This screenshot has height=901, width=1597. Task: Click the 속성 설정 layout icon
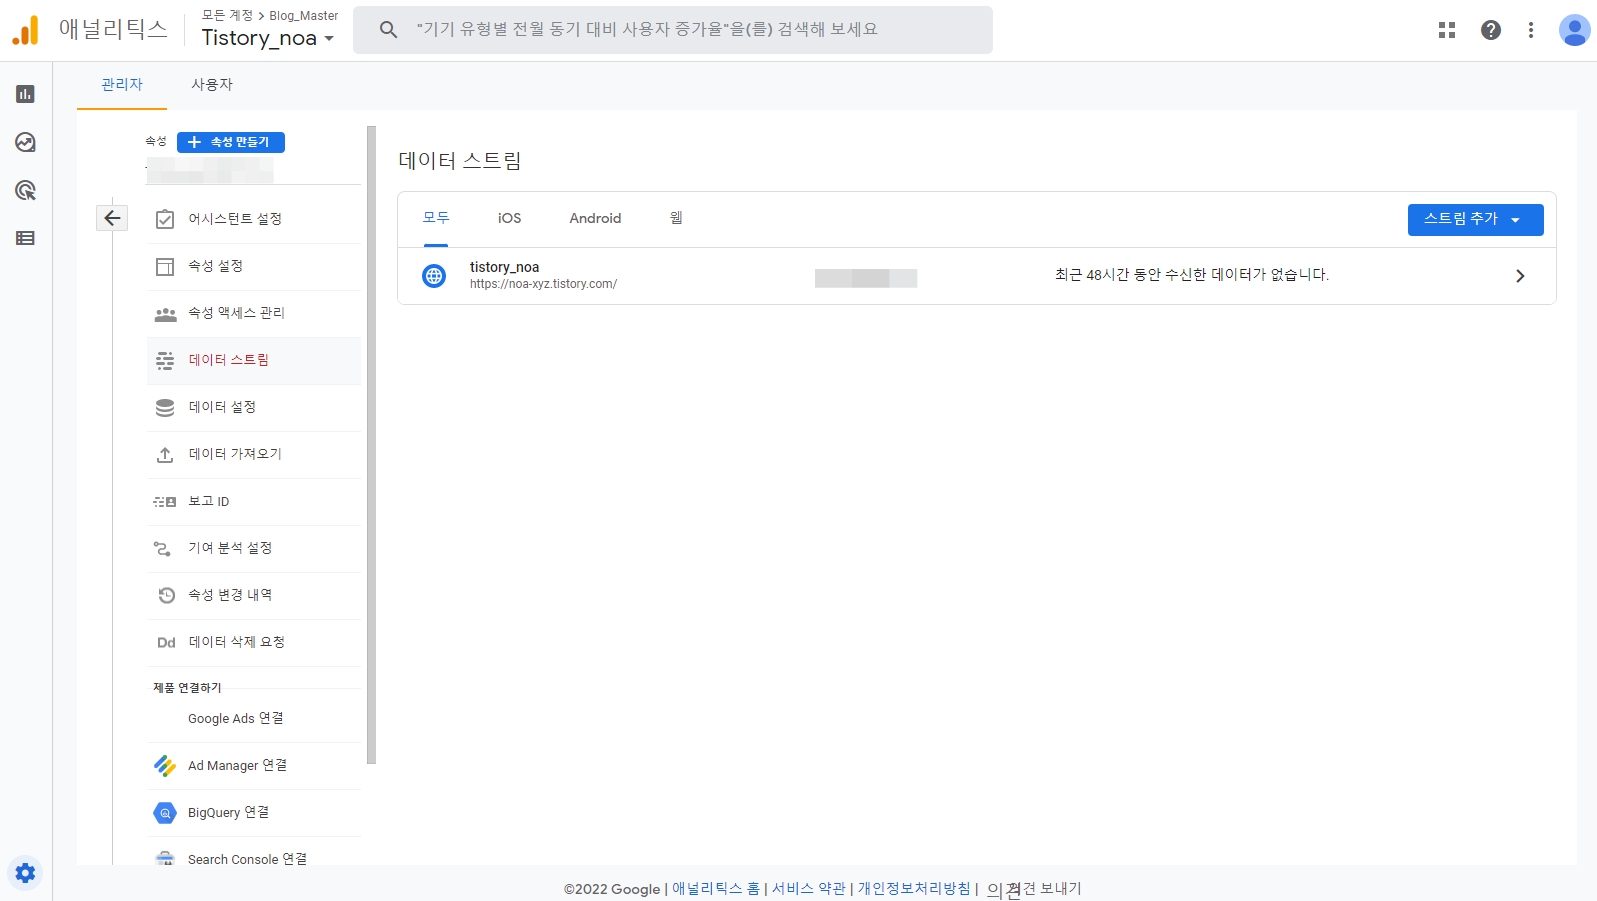pos(165,266)
